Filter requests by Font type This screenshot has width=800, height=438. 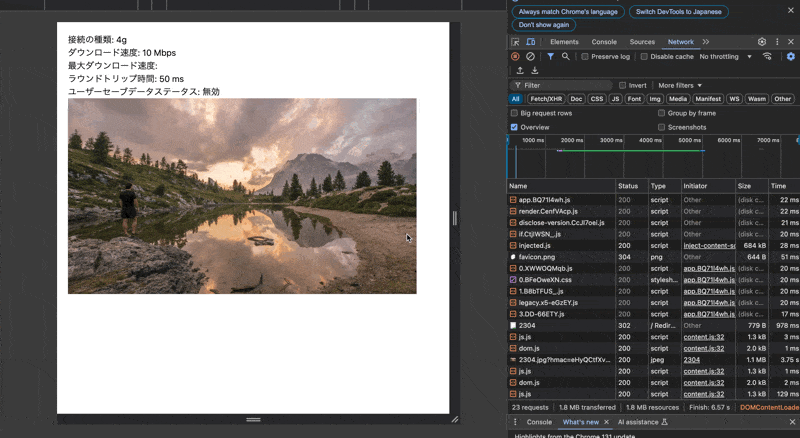(634, 99)
